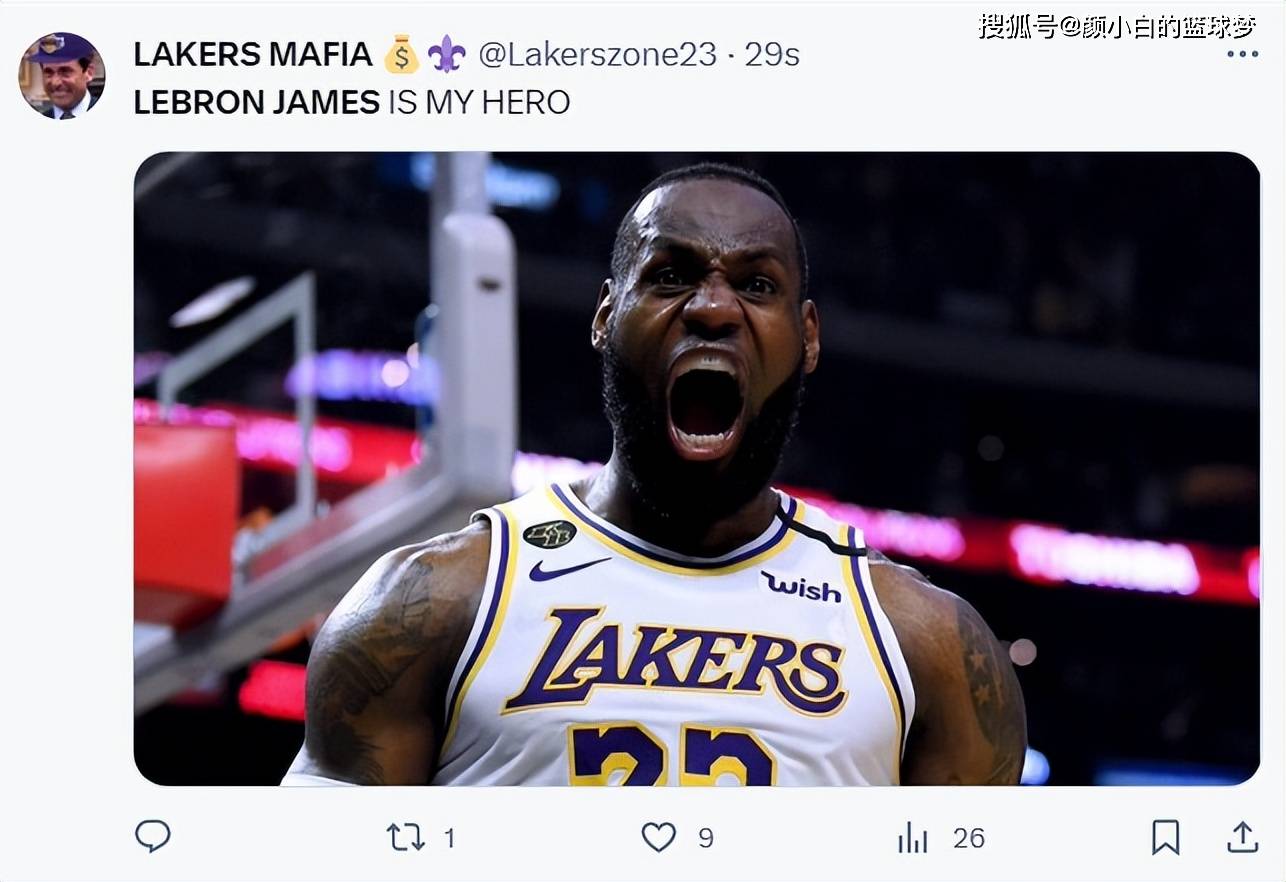1286x882 pixels.
Task: Like the tweet with the heart icon
Action: pos(658,837)
